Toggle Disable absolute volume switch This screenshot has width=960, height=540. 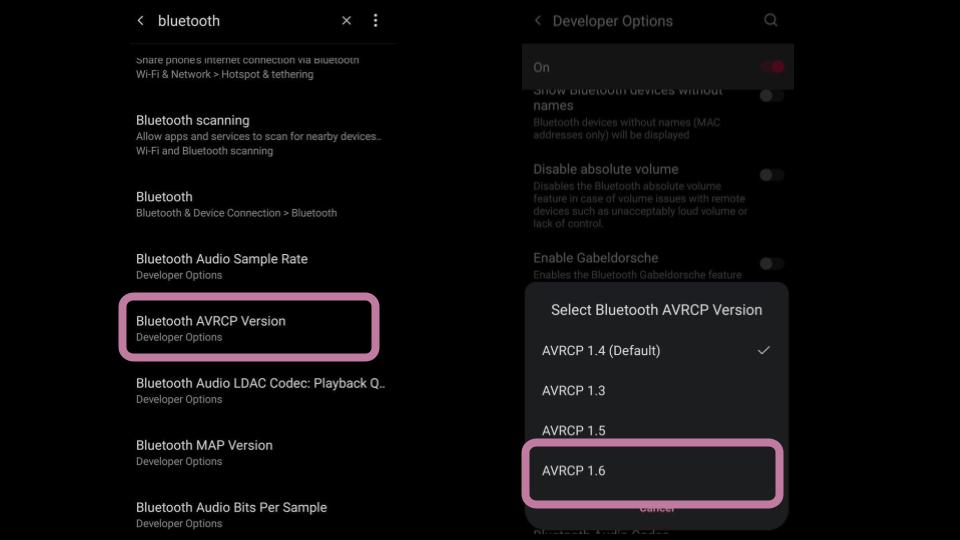pos(771,175)
